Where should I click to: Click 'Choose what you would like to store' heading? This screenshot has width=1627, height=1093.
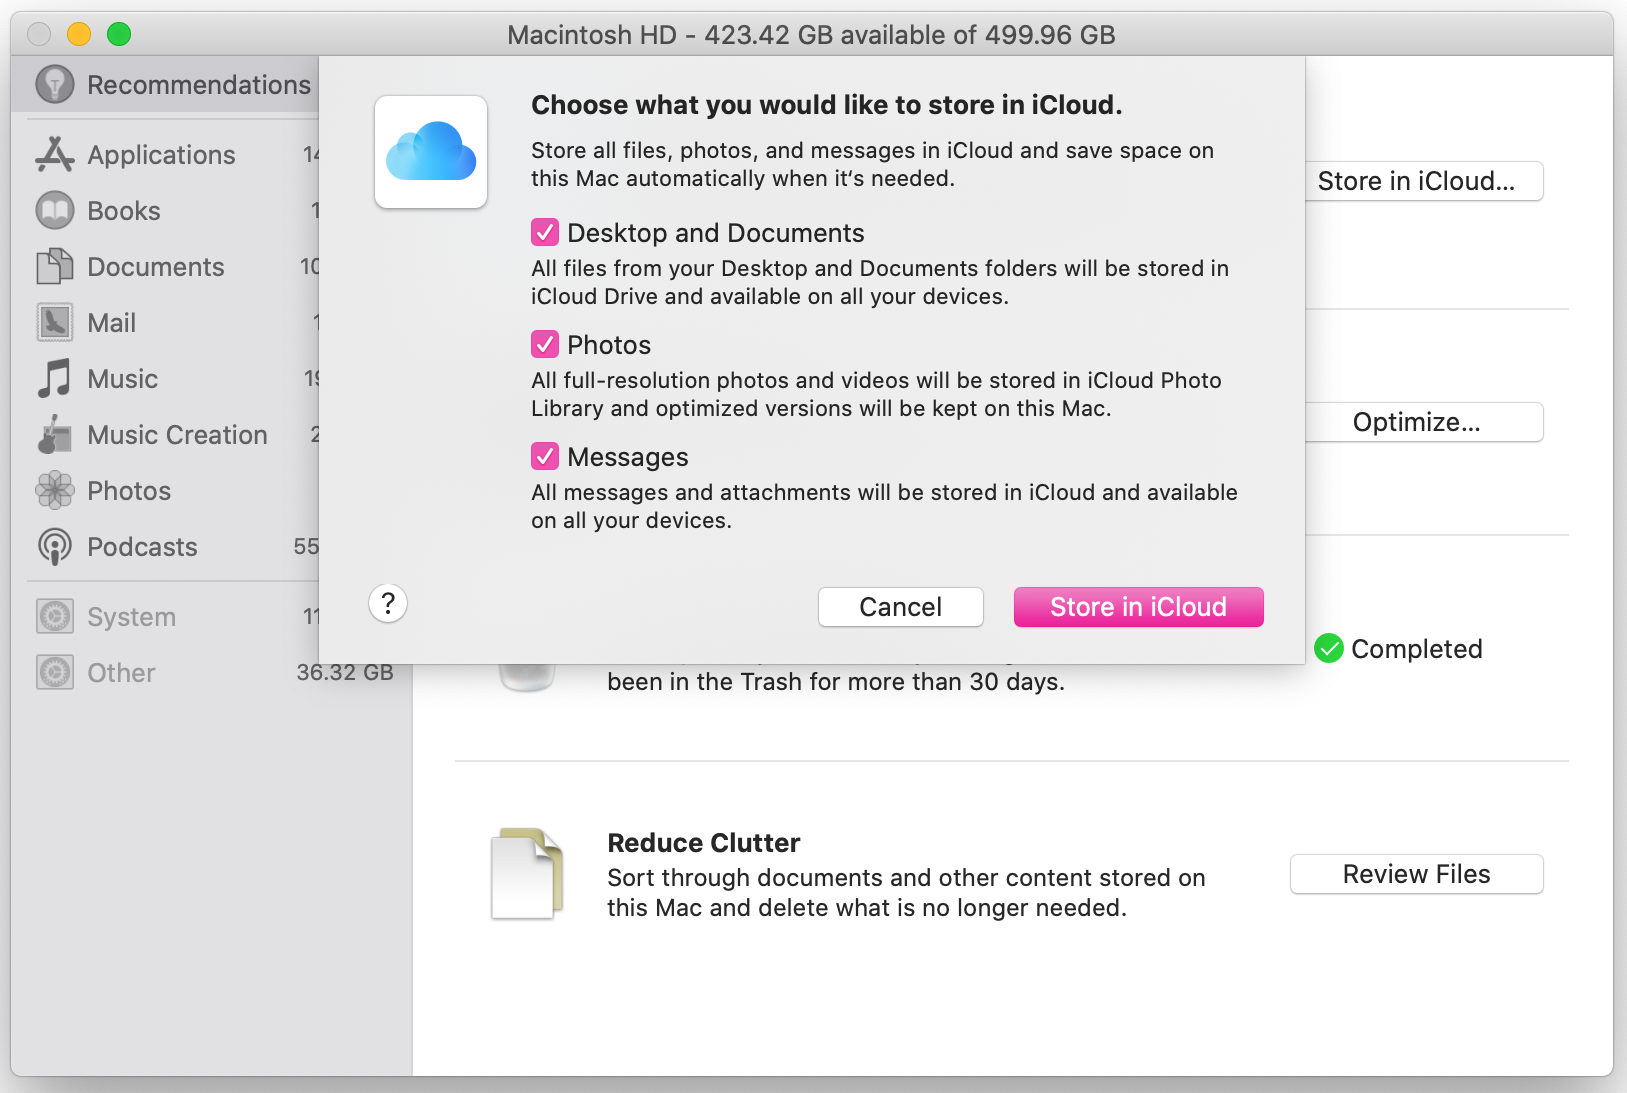[827, 105]
